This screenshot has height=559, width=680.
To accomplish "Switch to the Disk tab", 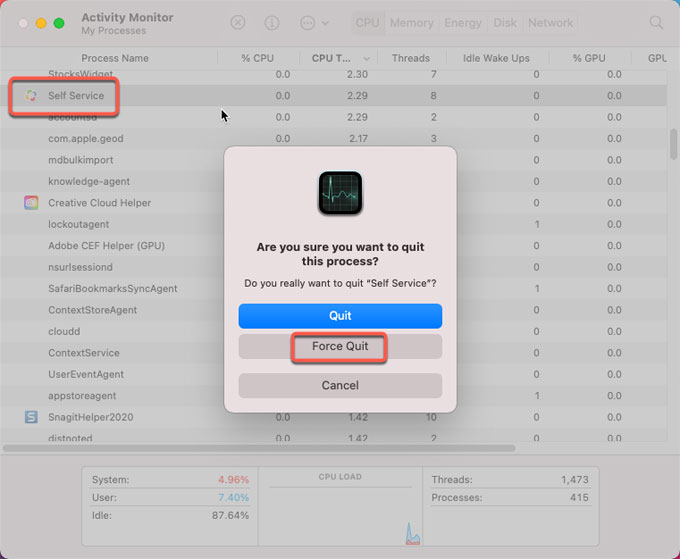I will [505, 23].
